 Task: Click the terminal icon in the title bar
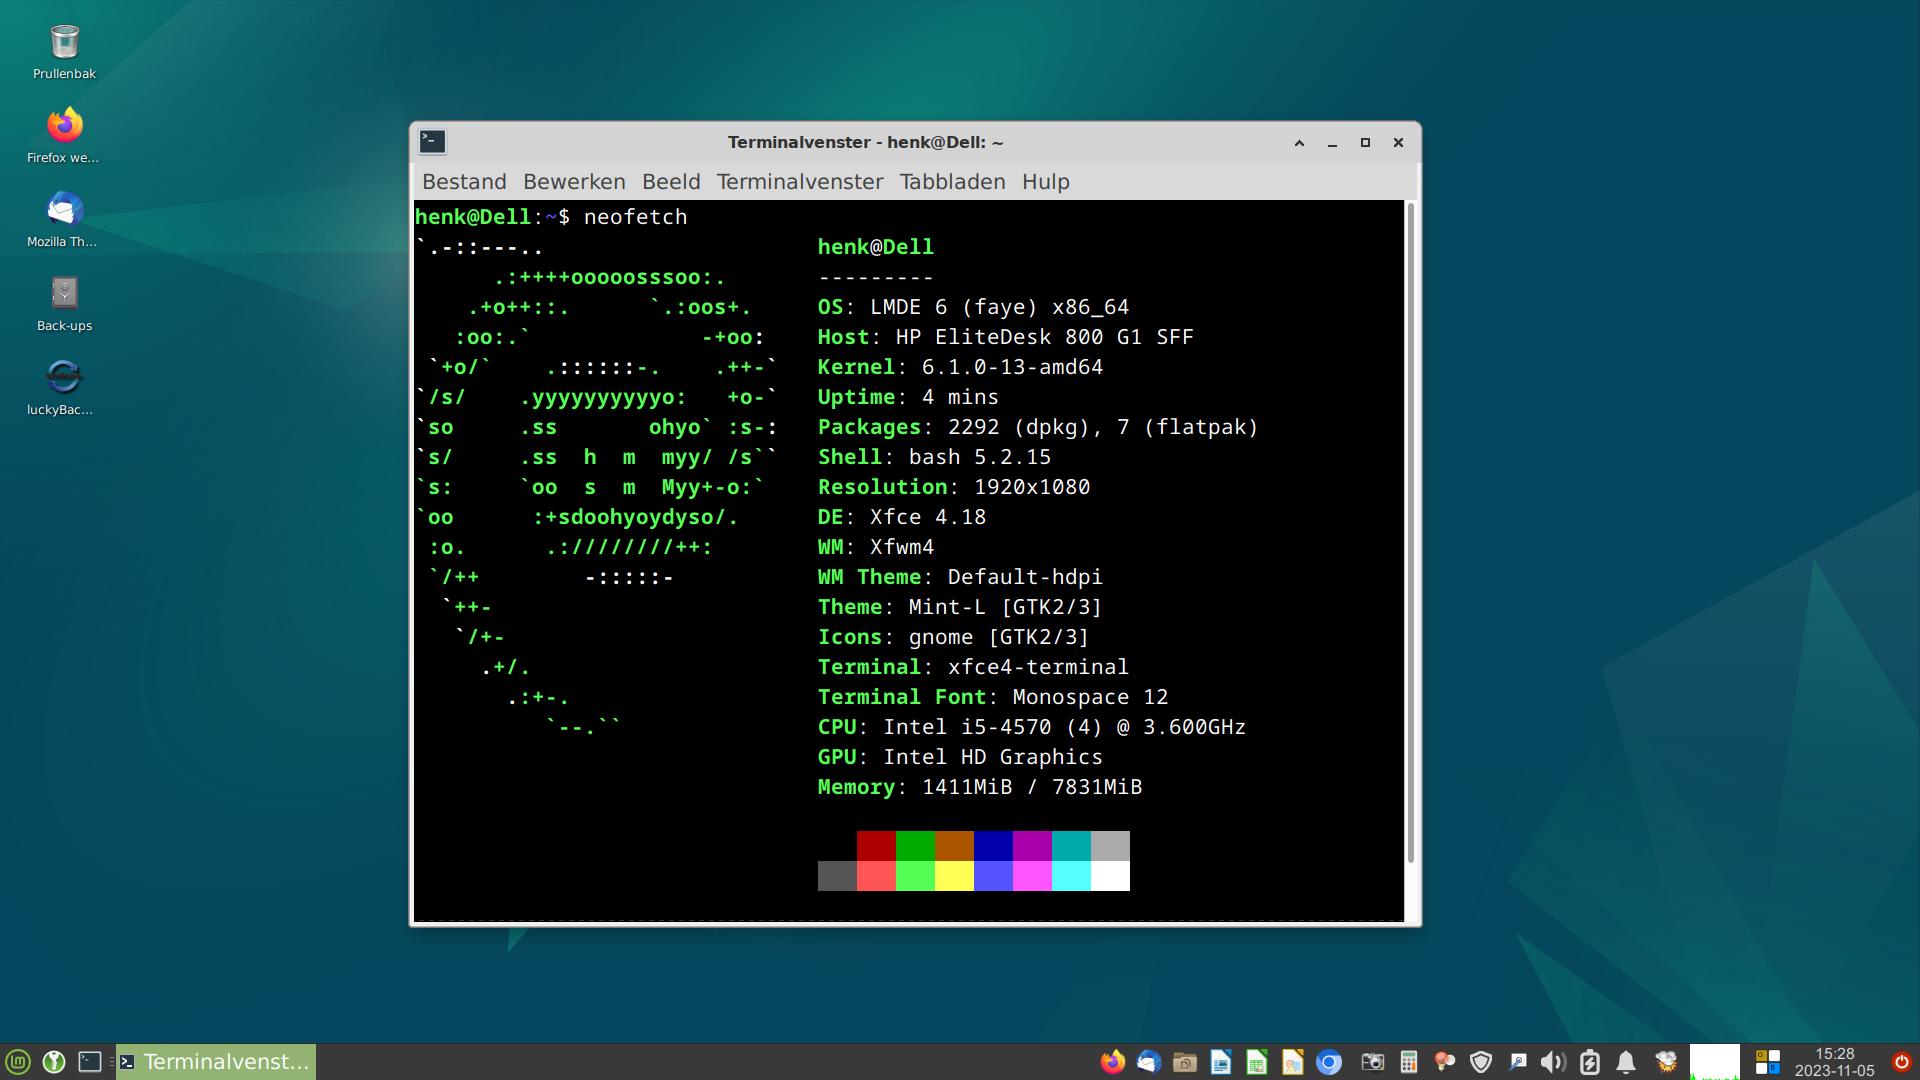point(432,142)
